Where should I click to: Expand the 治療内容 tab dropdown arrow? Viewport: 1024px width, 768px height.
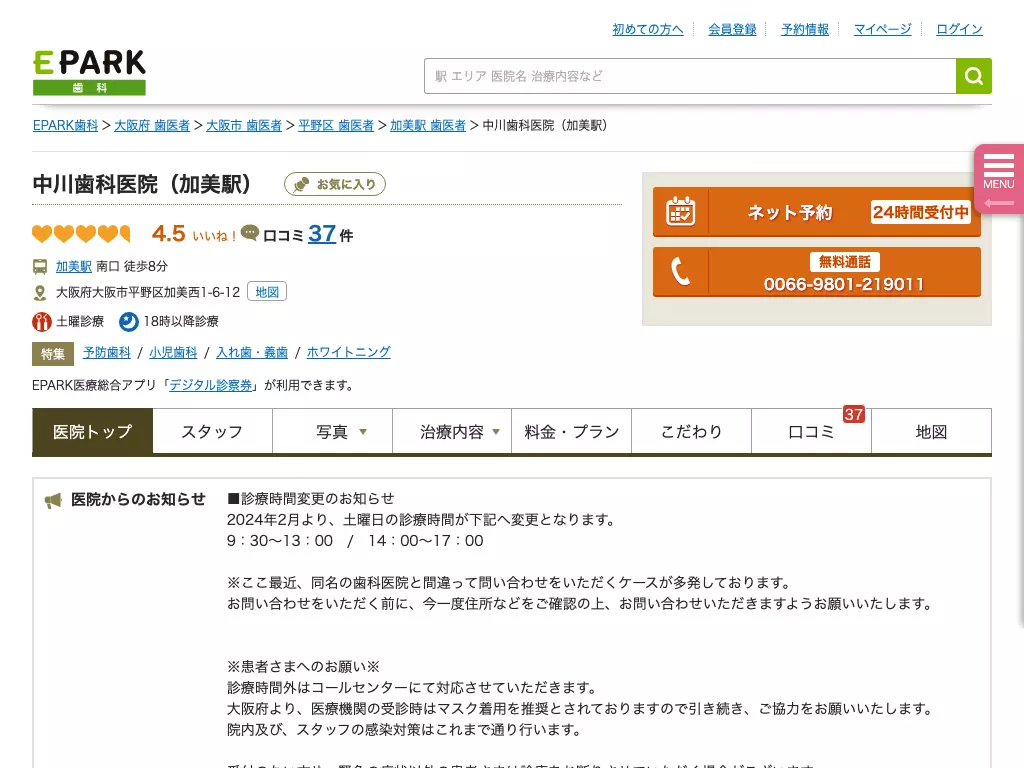tap(496, 432)
